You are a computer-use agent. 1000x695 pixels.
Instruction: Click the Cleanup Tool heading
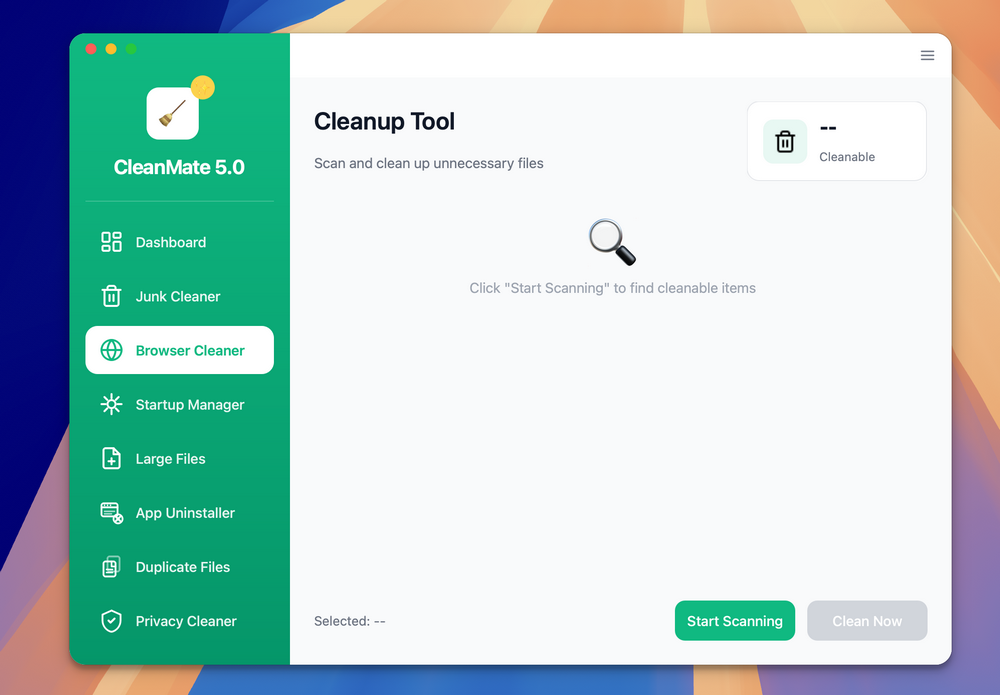pos(385,121)
